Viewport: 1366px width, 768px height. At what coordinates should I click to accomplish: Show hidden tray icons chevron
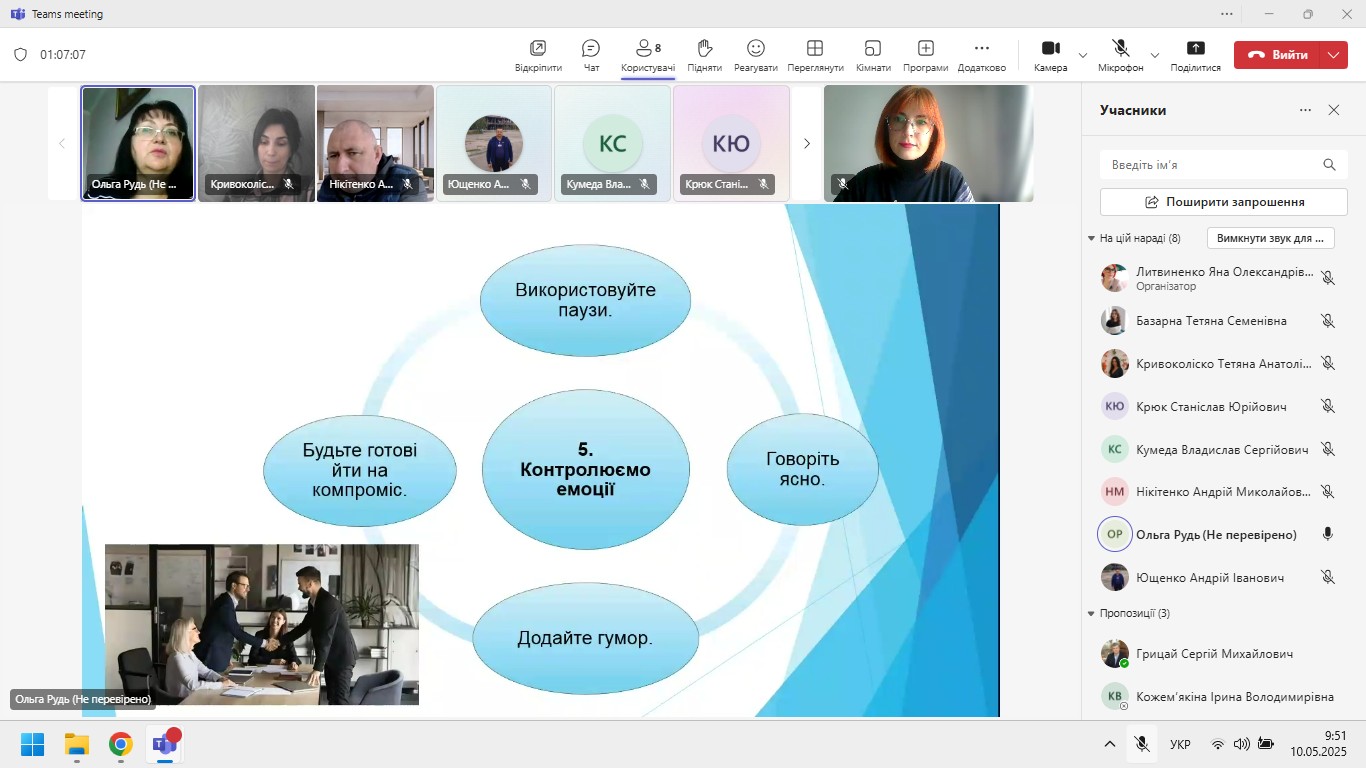[x=1110, y=744]
